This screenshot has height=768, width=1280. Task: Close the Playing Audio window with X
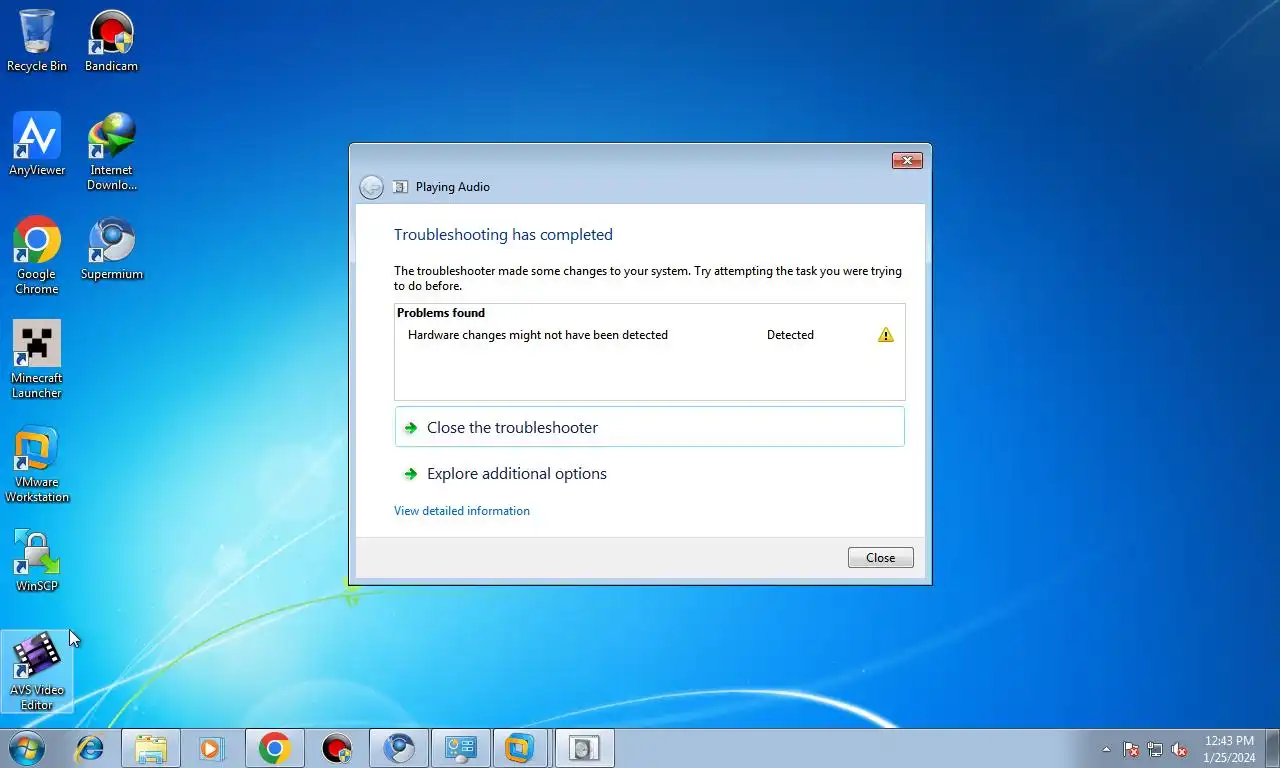(x=906, y=160)
